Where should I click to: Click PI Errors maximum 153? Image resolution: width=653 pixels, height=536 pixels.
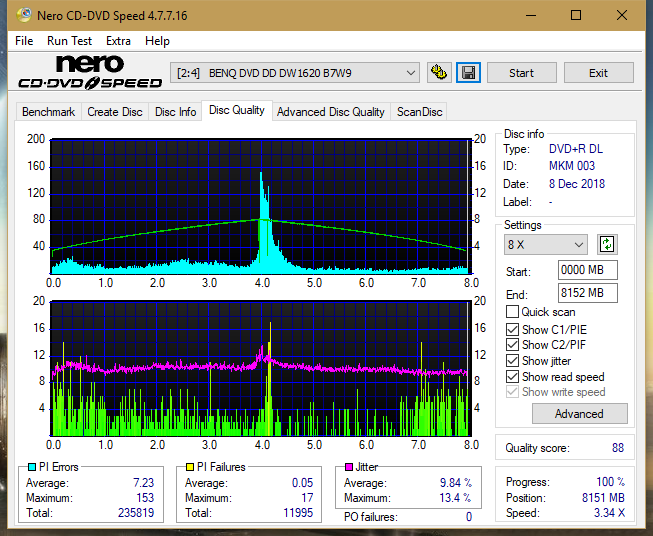[145, 498]
